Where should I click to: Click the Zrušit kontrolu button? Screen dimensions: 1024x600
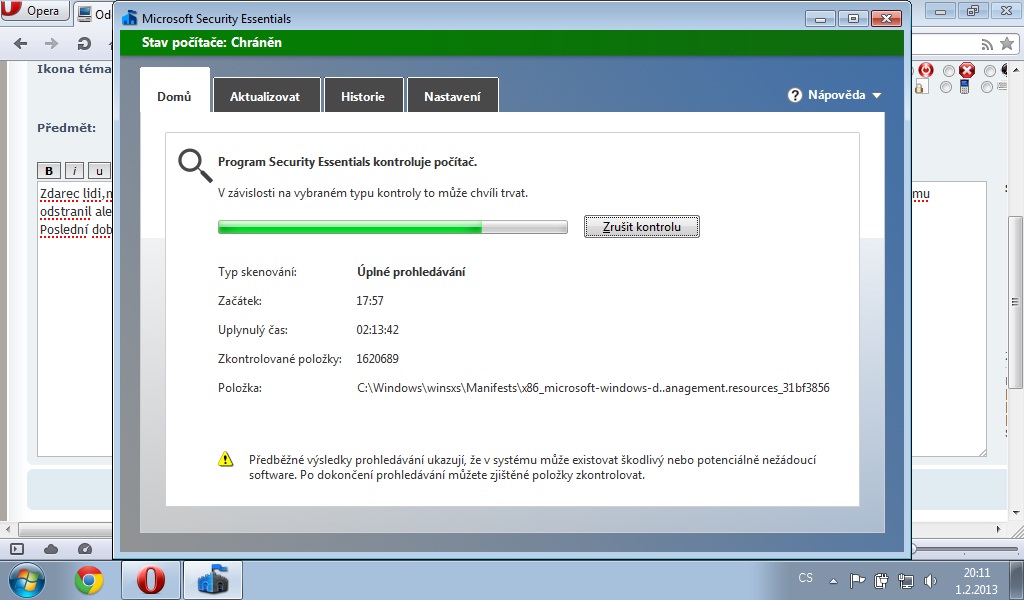tap(641, 227)
